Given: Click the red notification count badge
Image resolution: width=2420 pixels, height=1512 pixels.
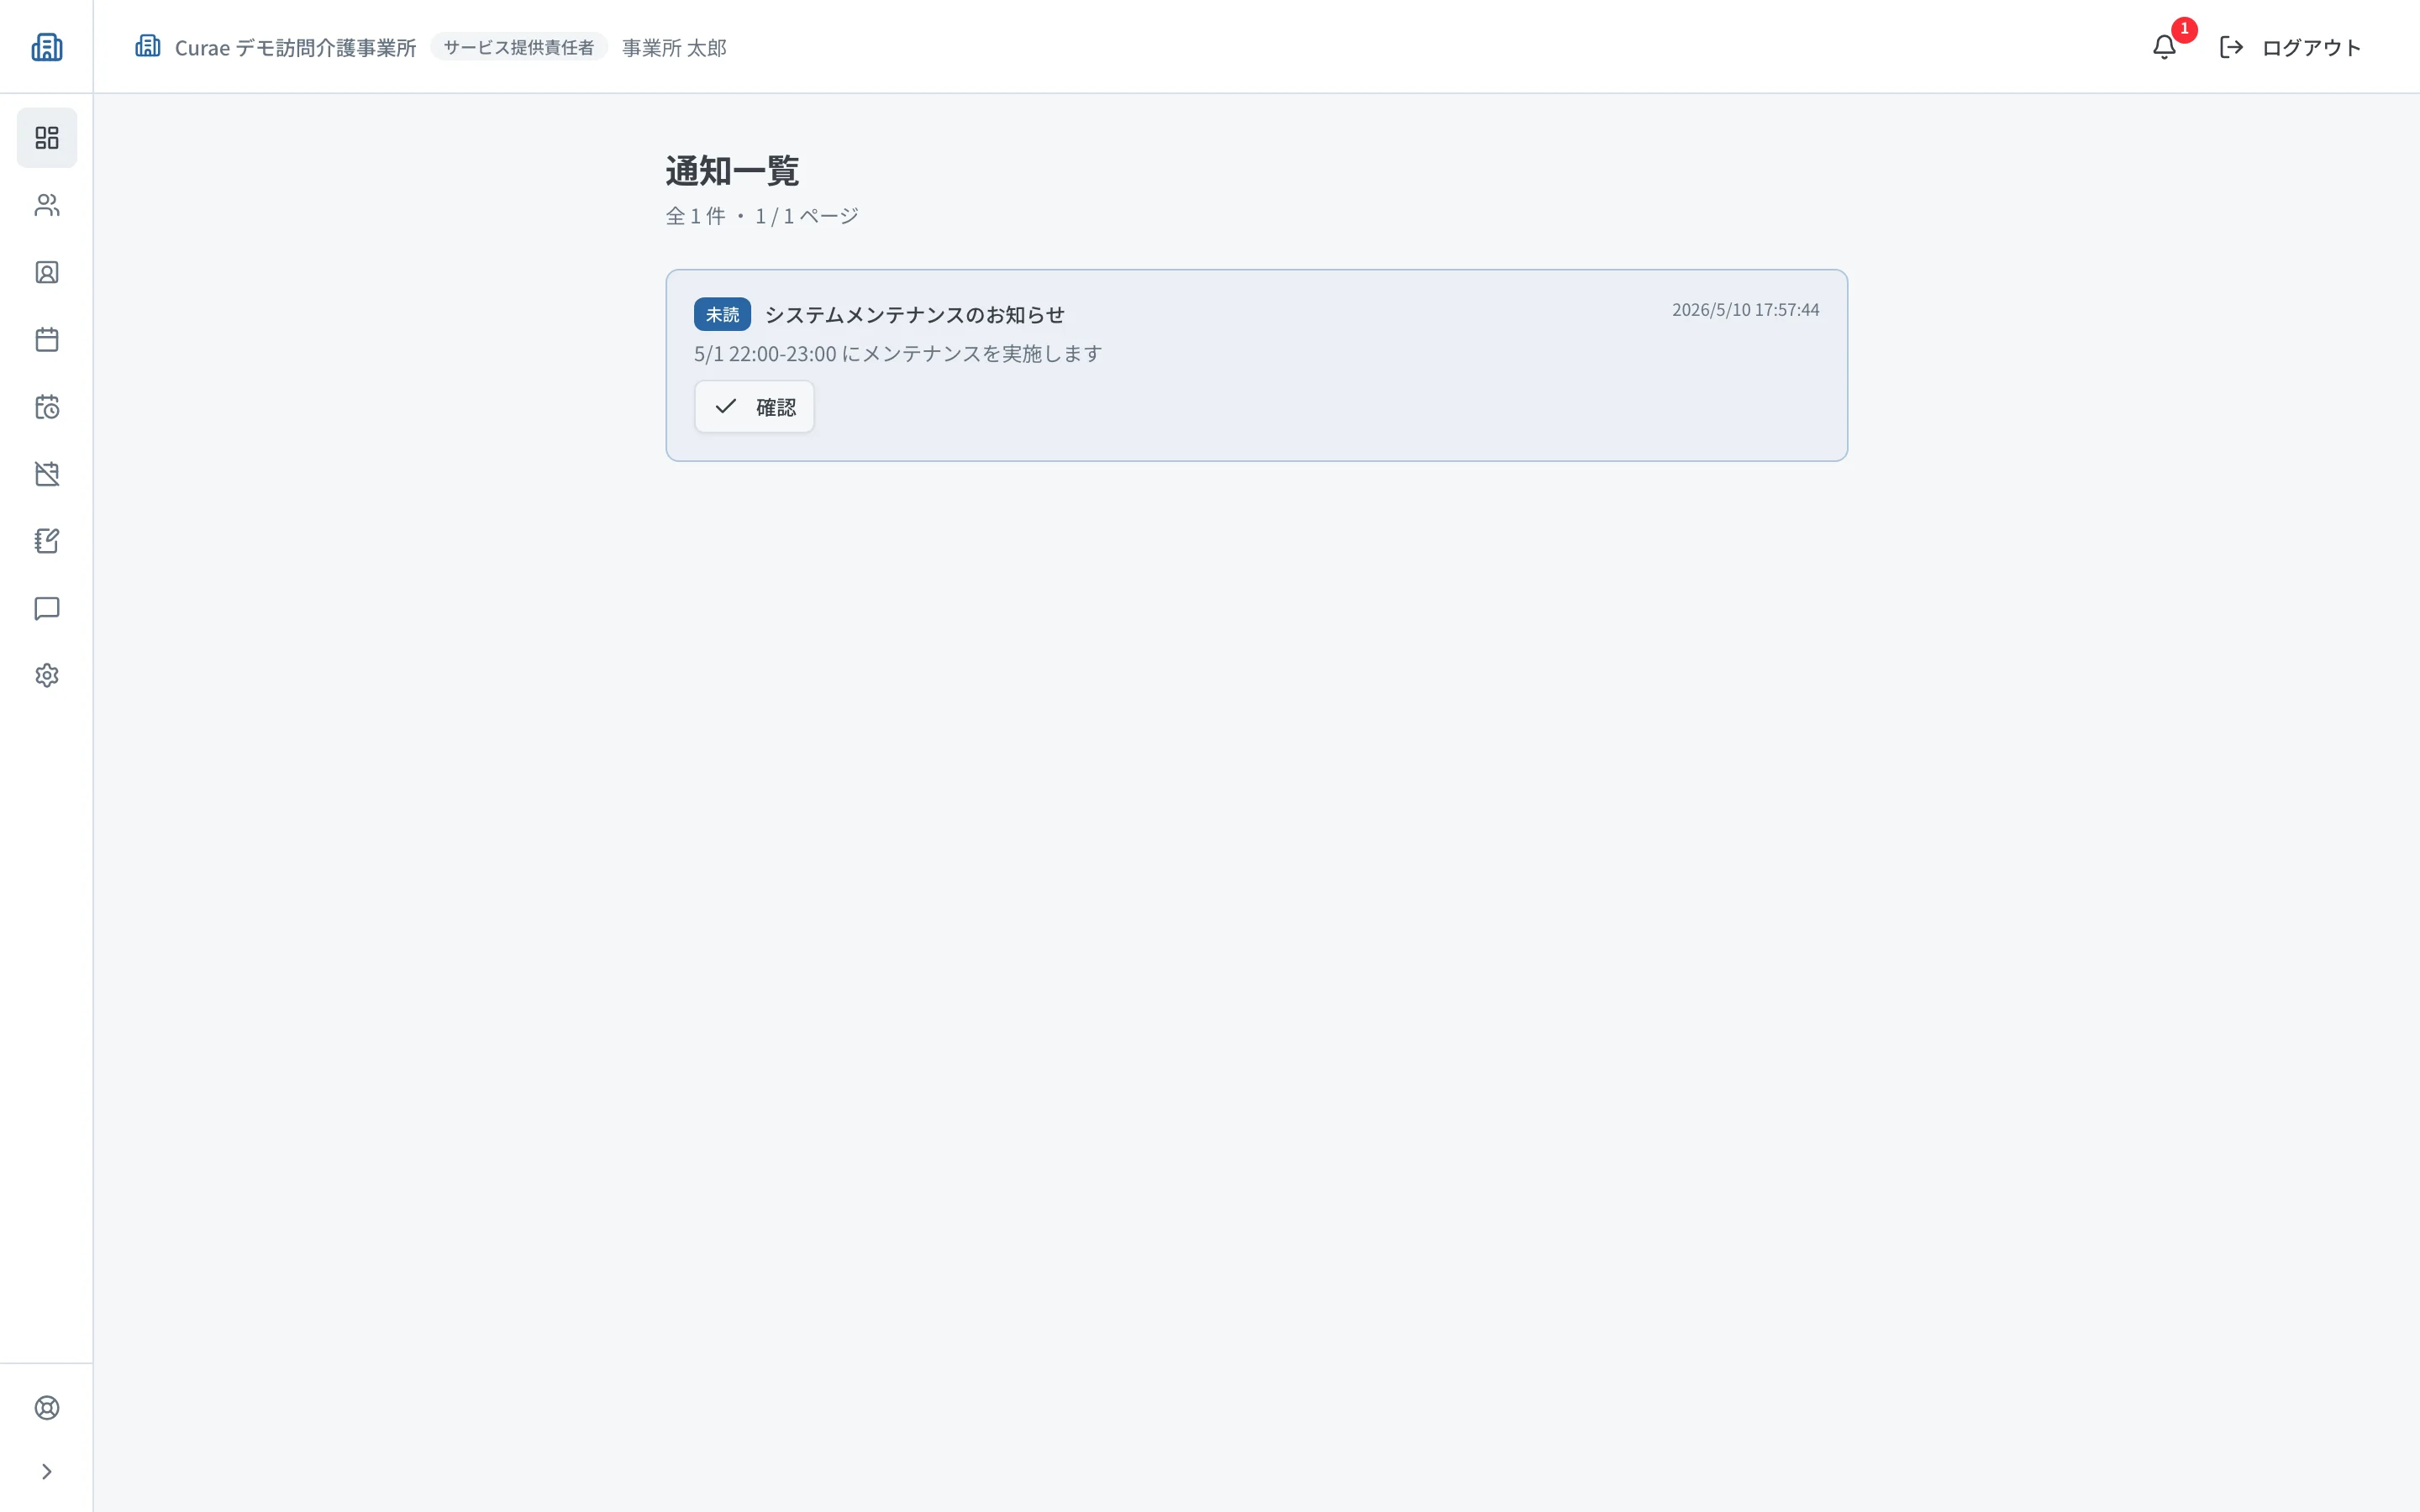Looking at the screenshot, I should click(x=2184, y=30).
